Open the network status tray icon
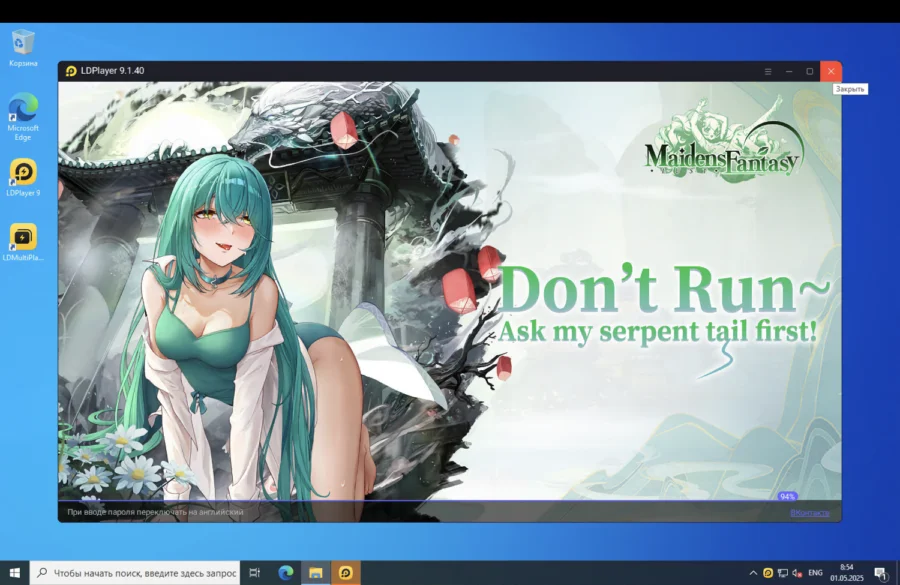This screenshot has width=900, height=585. click(x=783, y=572)
